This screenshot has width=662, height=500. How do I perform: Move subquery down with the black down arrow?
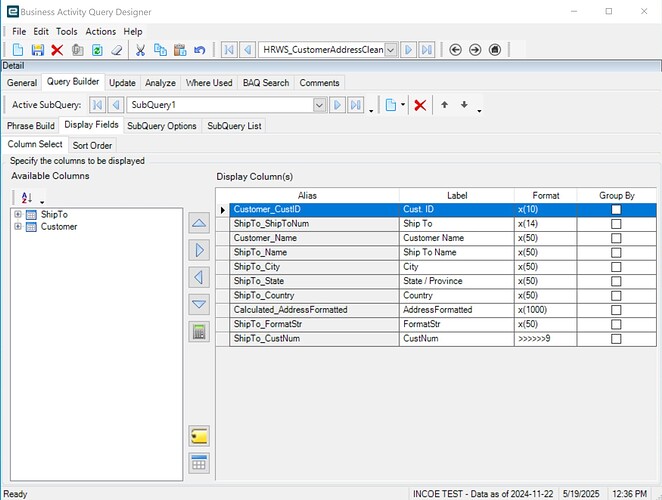coord(464,105)
